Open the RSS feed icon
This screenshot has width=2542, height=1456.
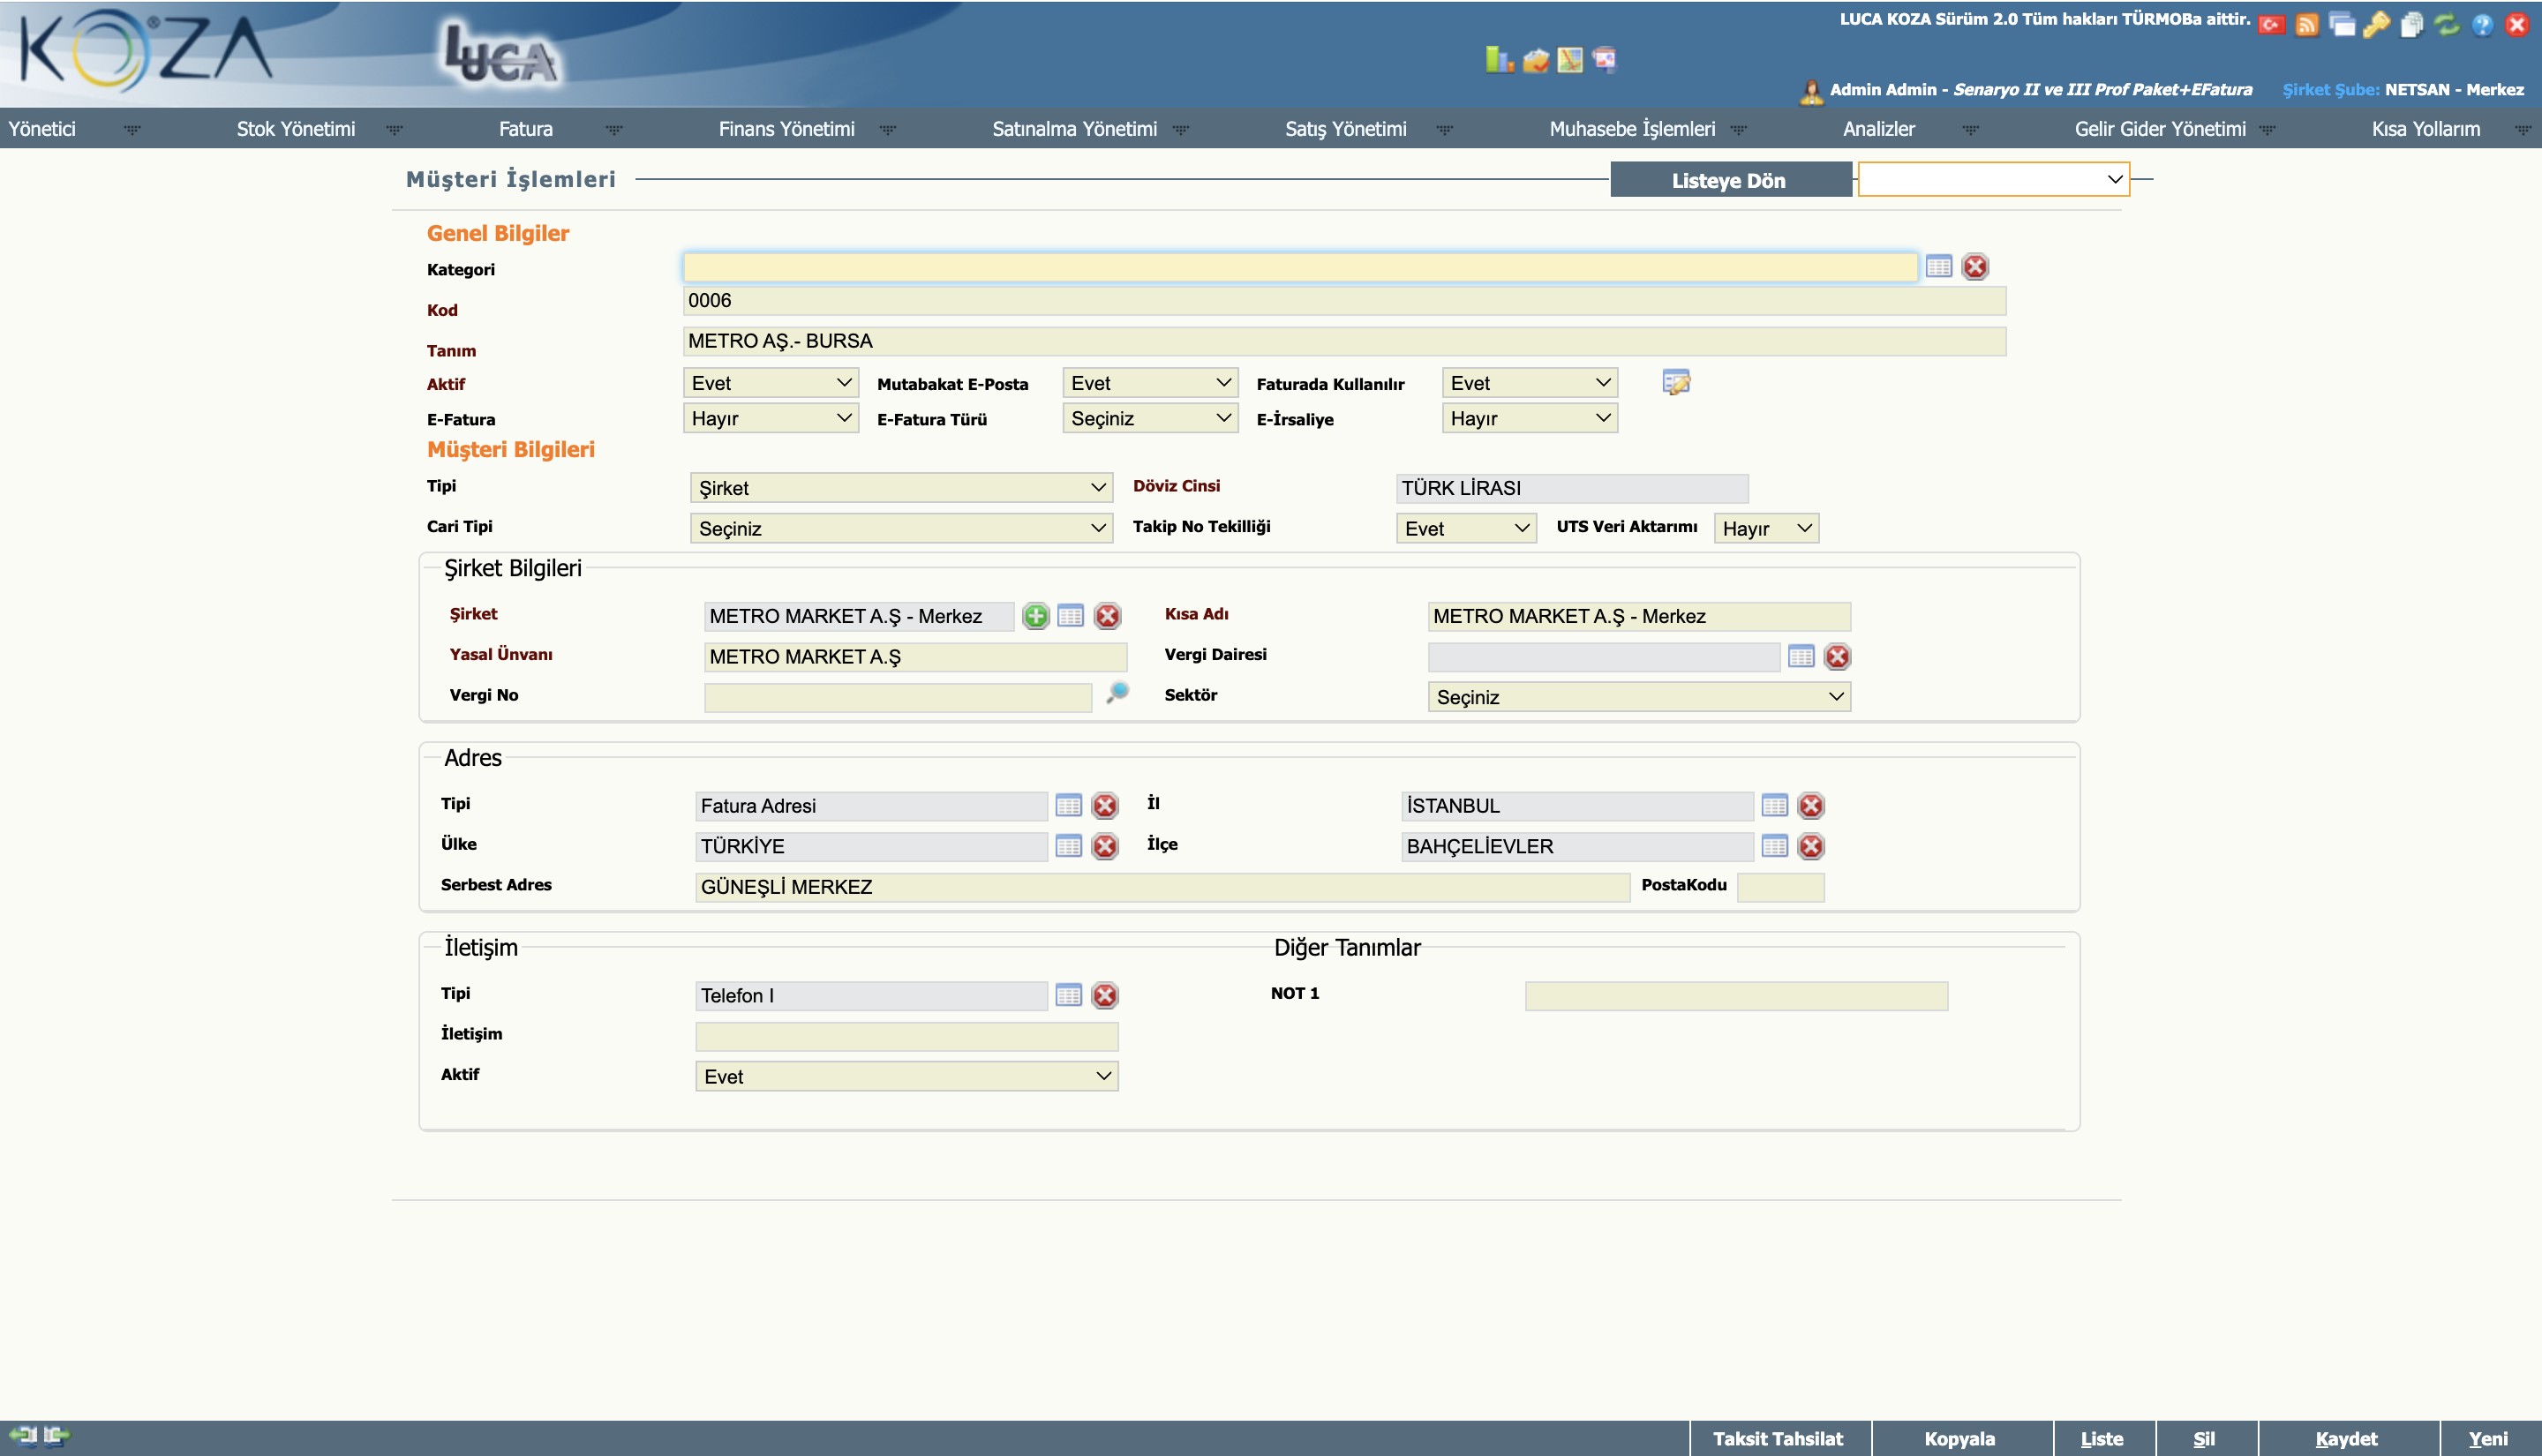2307,25
